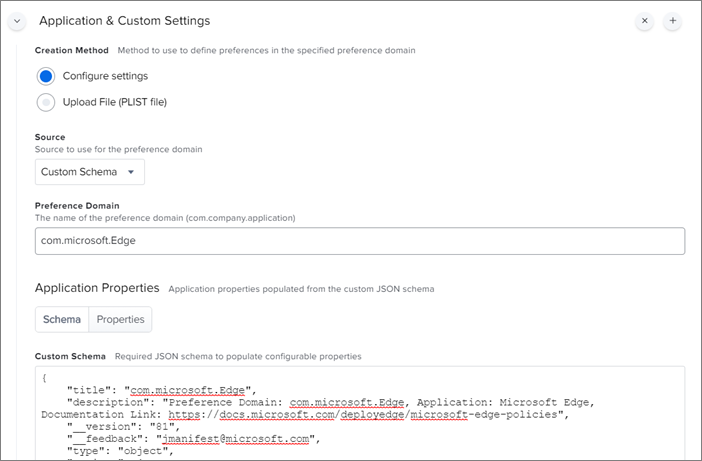Switch to the Schema tab
The width and height of the screenshot is (702, 461).
tap(62, 319)
